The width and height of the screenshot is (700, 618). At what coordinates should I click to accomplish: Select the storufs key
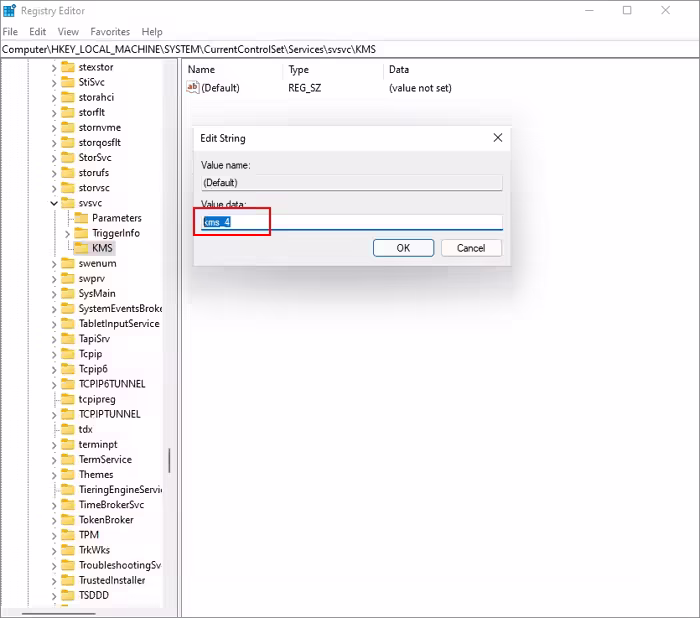(93, 173)
